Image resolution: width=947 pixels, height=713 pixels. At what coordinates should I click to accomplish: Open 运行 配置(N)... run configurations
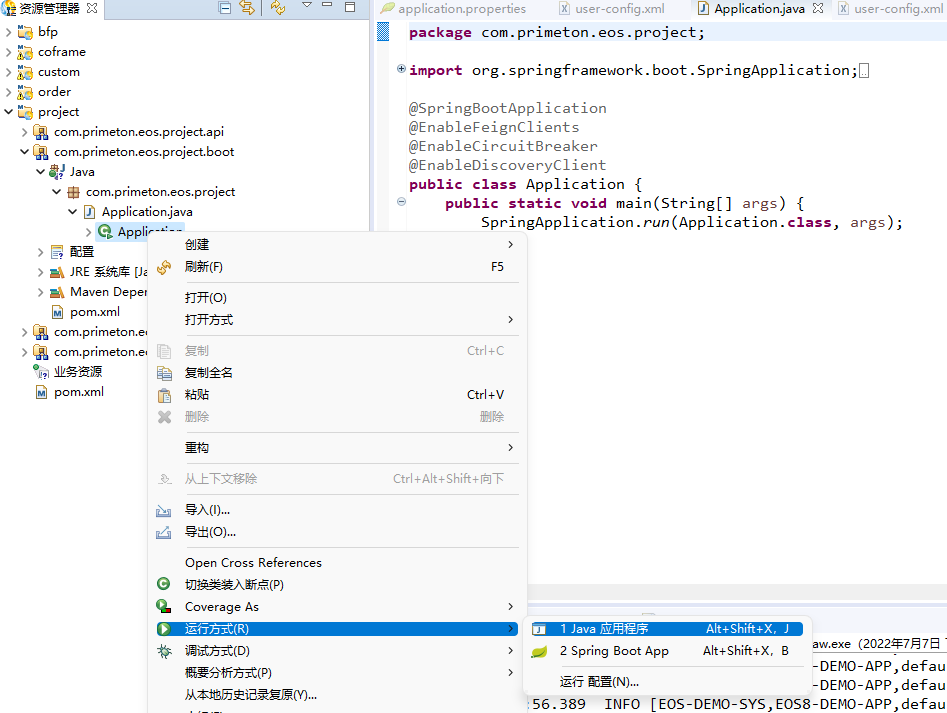click(x=599, y=682)
